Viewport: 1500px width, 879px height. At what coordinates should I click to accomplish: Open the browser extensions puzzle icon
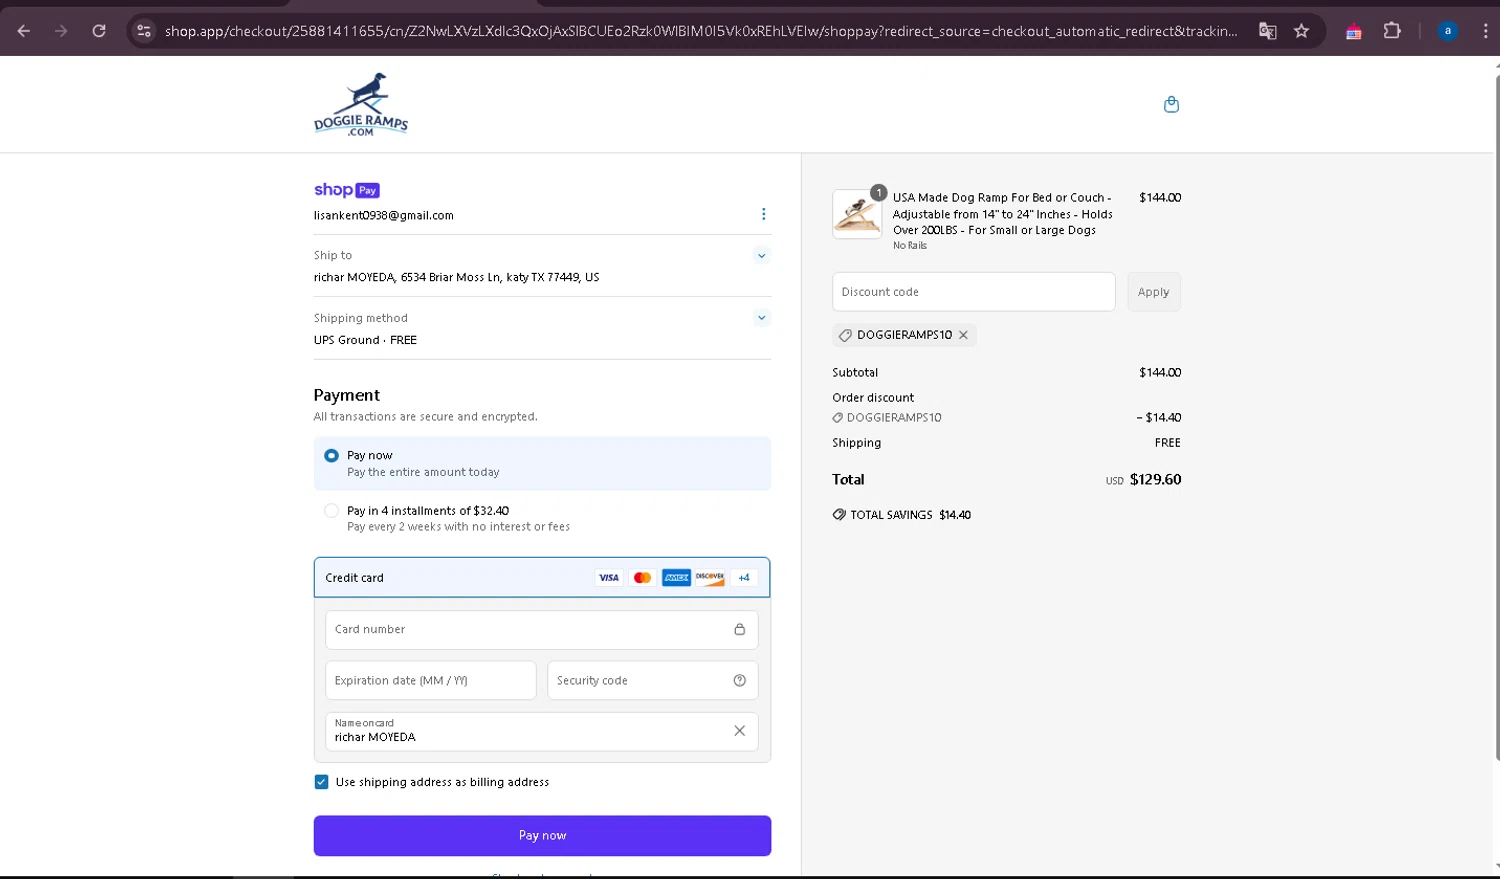pyautogui.click(x=1392, y=31)
